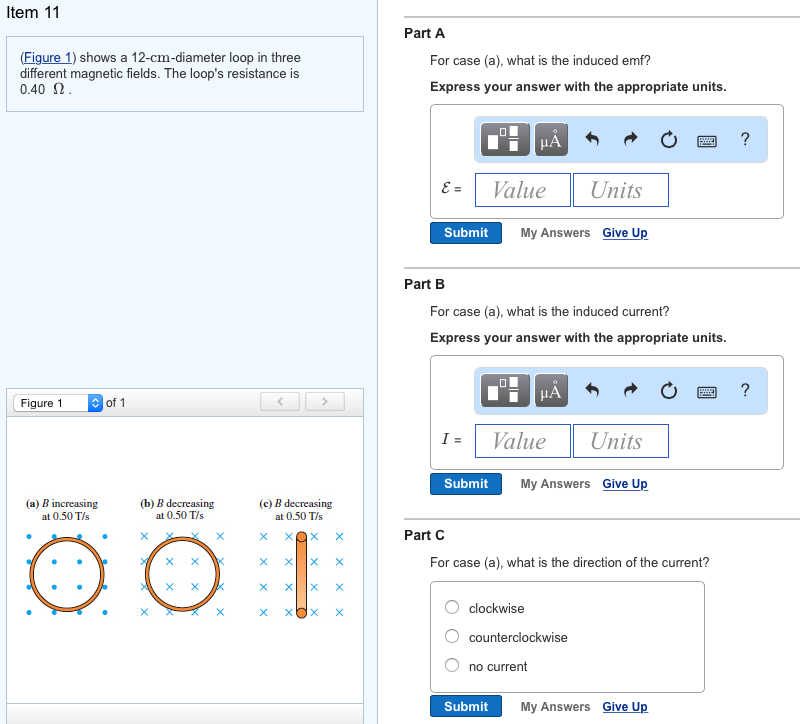Click the previous figure chevron
Screen dimensions: 800x724
coord(279,401)
